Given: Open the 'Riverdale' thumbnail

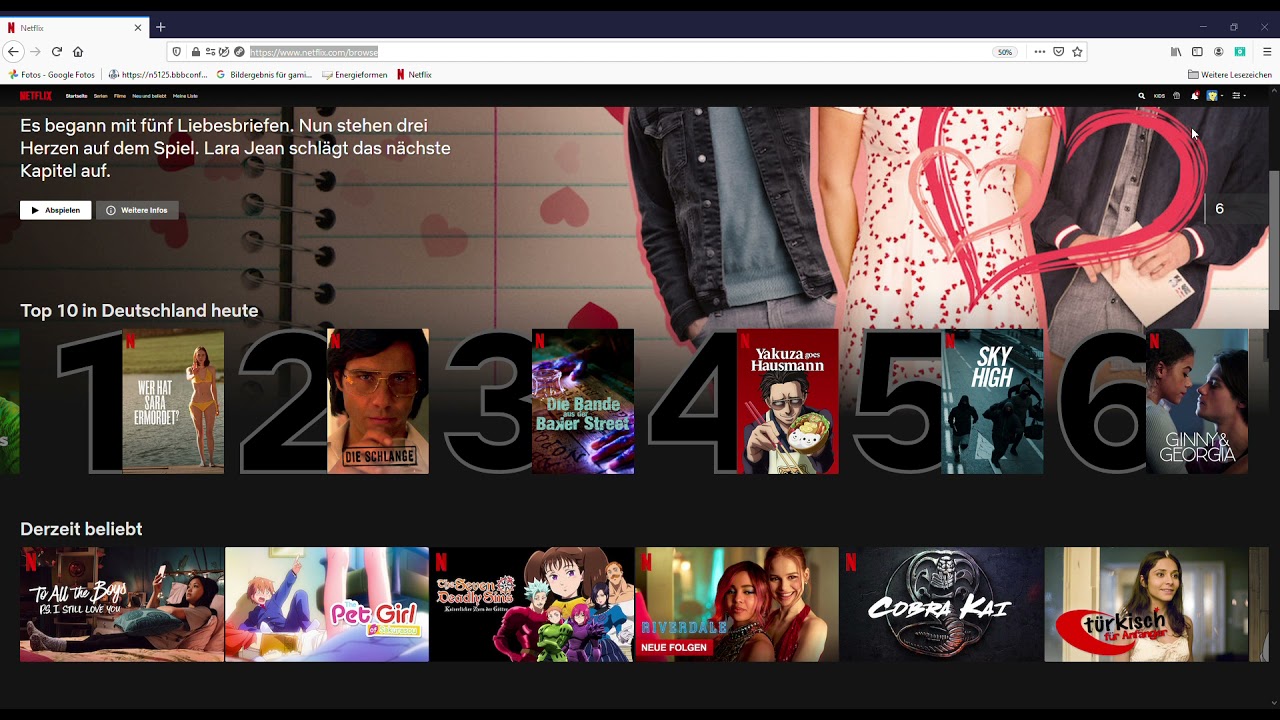Looking at the screenshot, I should tap(737, 604).
